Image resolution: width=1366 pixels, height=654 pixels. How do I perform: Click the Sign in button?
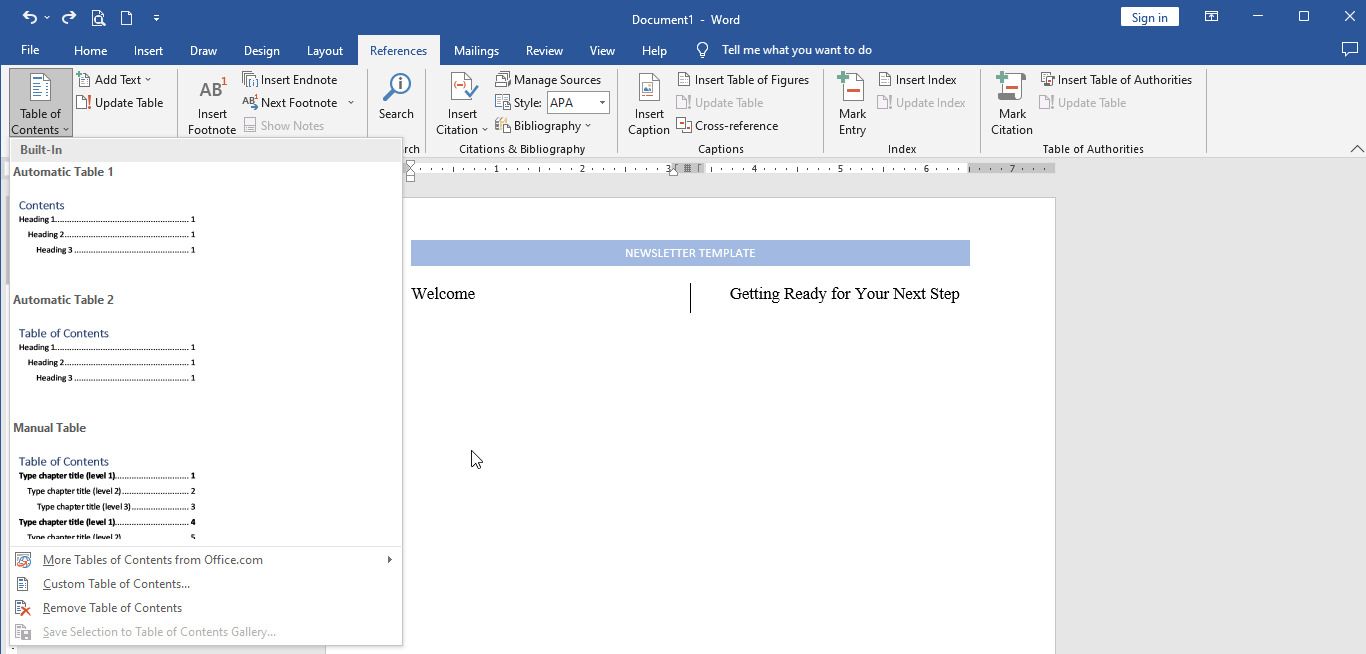[1150, 17]
